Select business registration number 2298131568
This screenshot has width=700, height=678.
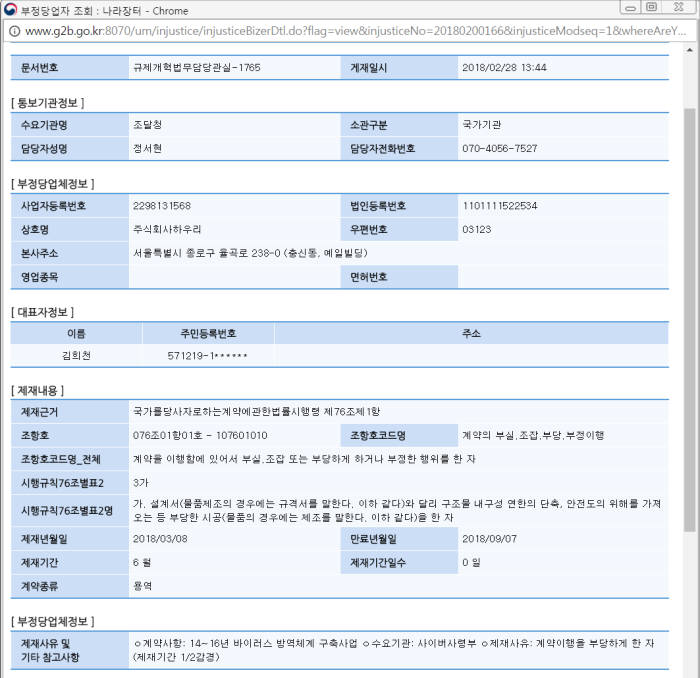[x=162, y=206]
